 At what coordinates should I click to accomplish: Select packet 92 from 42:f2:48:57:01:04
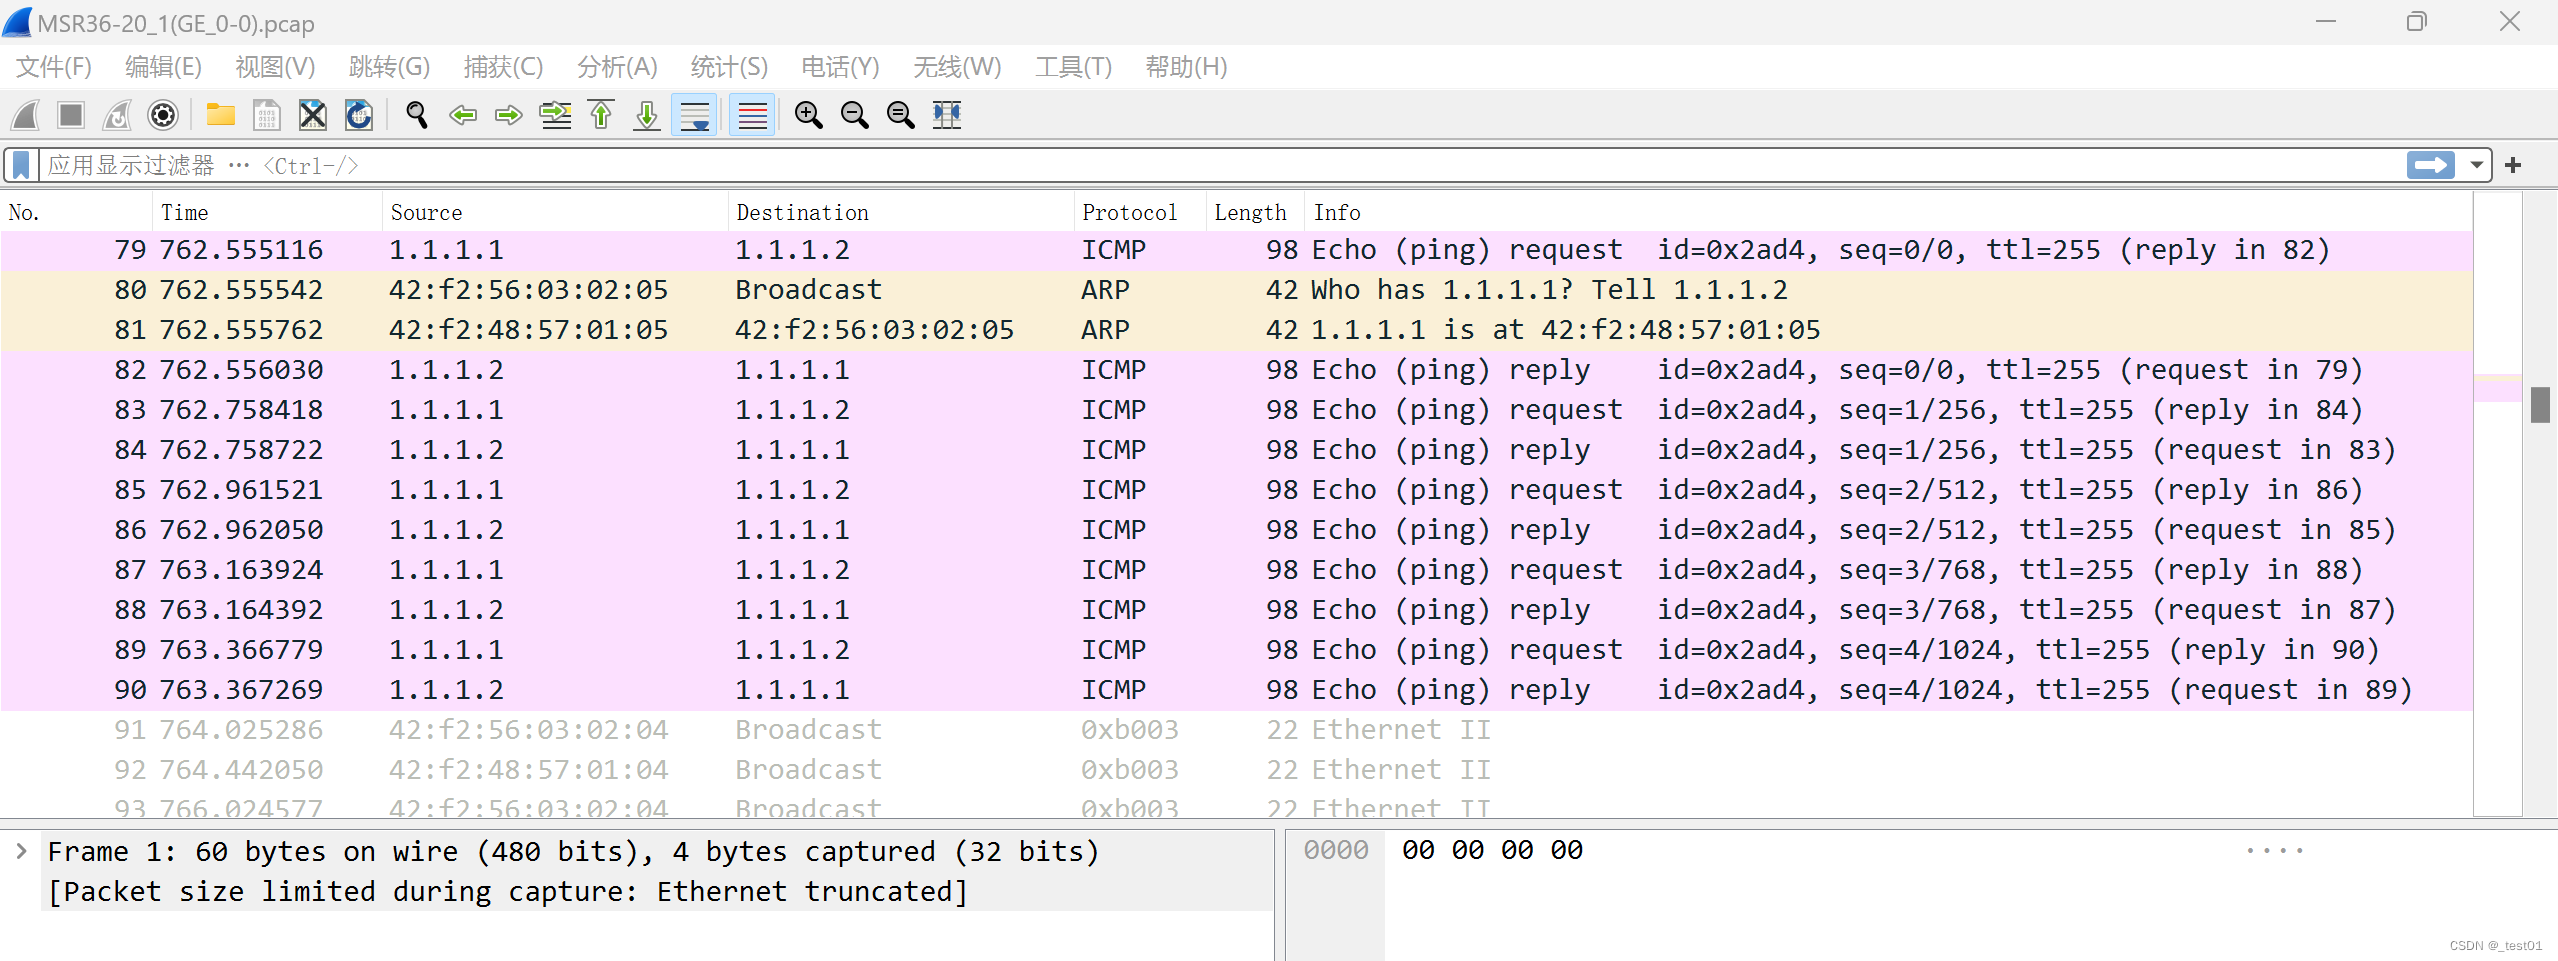[1237, 770]
